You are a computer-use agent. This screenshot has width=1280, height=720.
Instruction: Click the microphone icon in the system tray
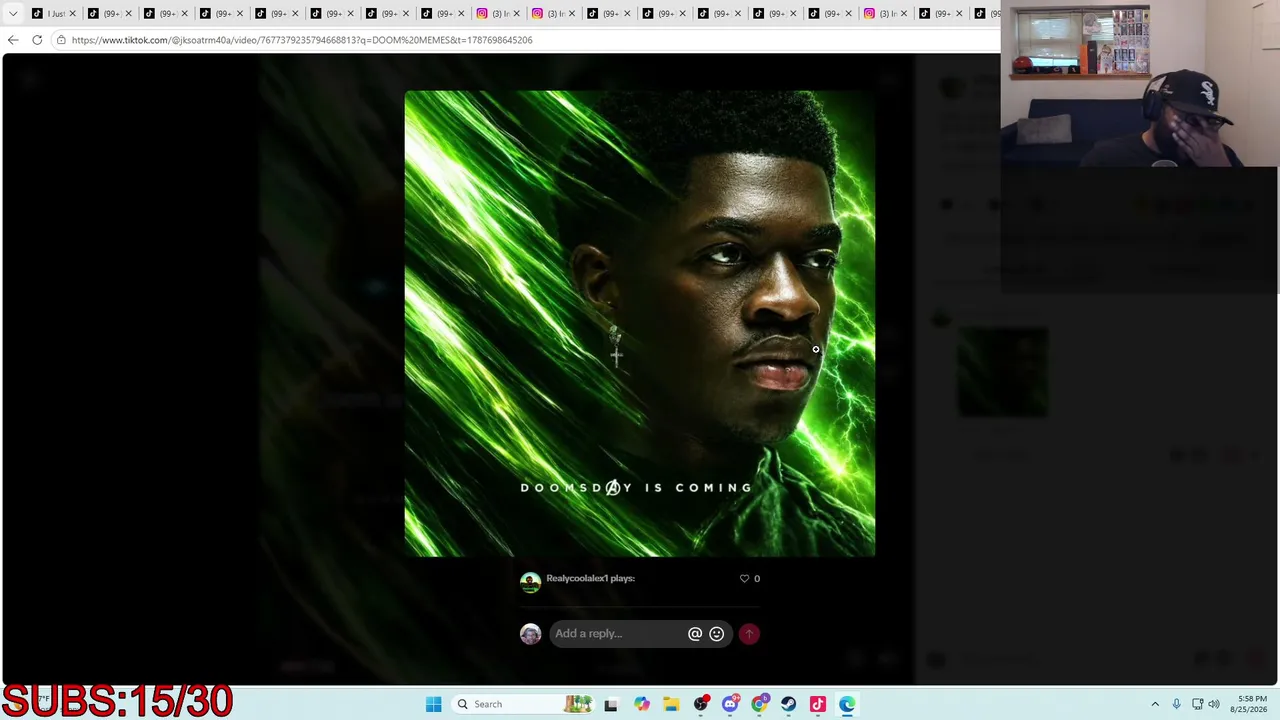[x=1176, y=704]
